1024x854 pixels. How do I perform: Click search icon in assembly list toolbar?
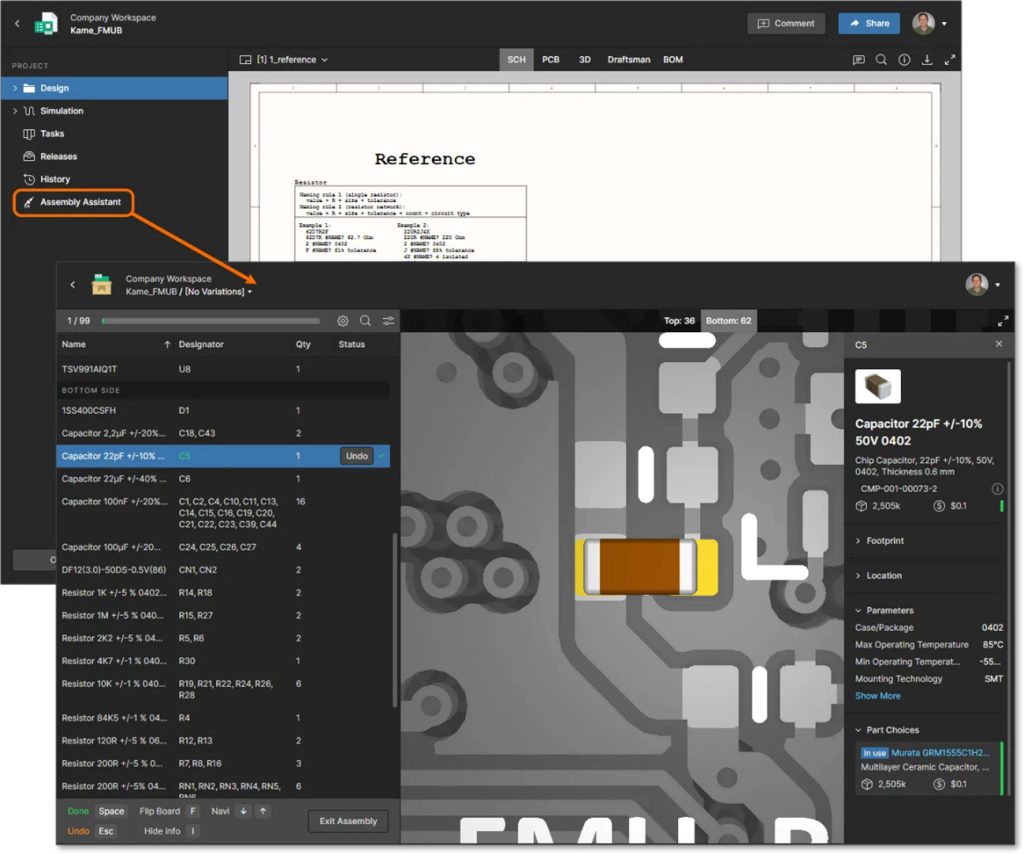coord(366,321)
